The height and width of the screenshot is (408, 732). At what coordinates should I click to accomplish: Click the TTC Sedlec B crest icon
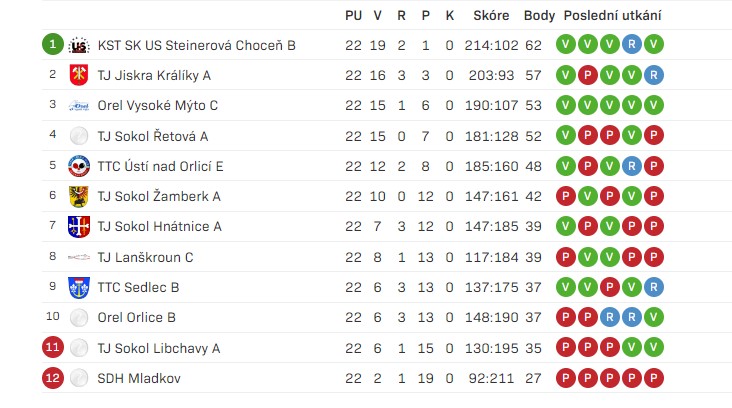click(x=79, y=287)
